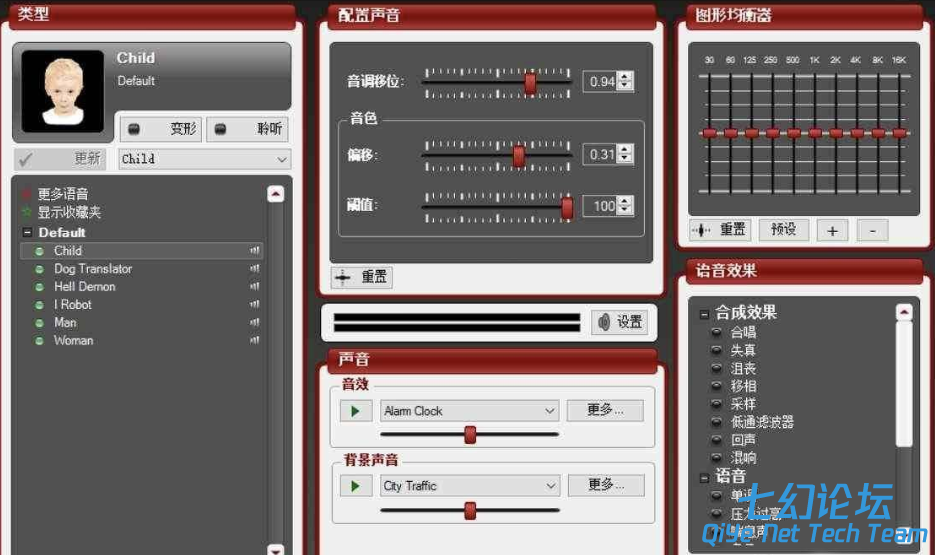This screenshot has width=935, height=555.
Task: Toggle the 聆听 listen button
Action: 247,129
